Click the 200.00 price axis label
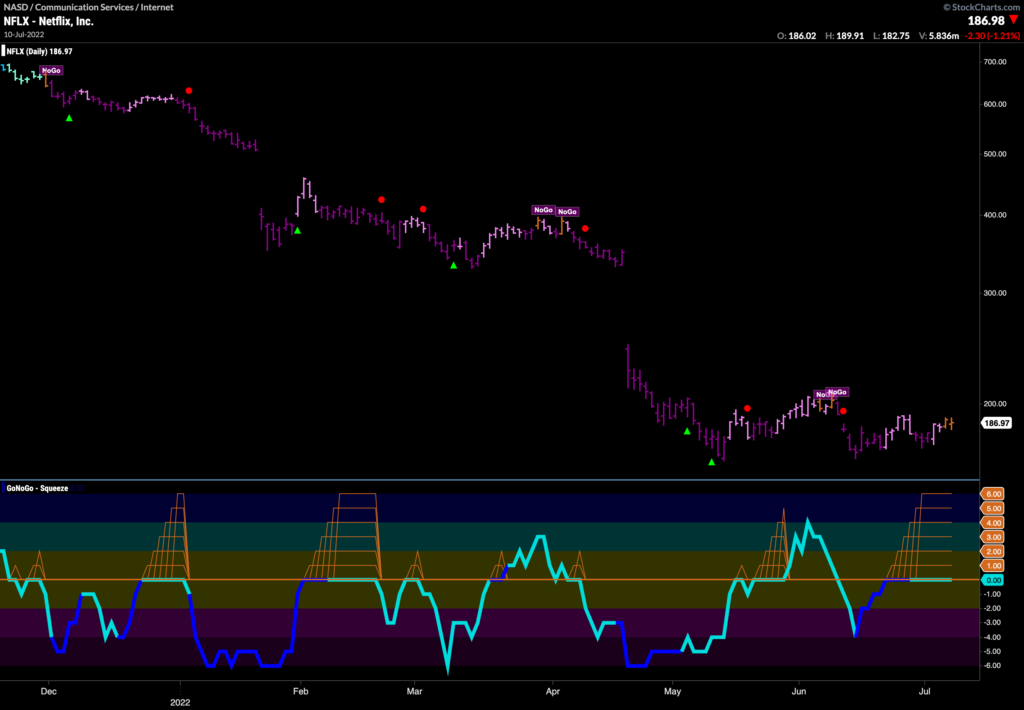The height and width of the screenshot is (710, 1024). coord(995,404)
